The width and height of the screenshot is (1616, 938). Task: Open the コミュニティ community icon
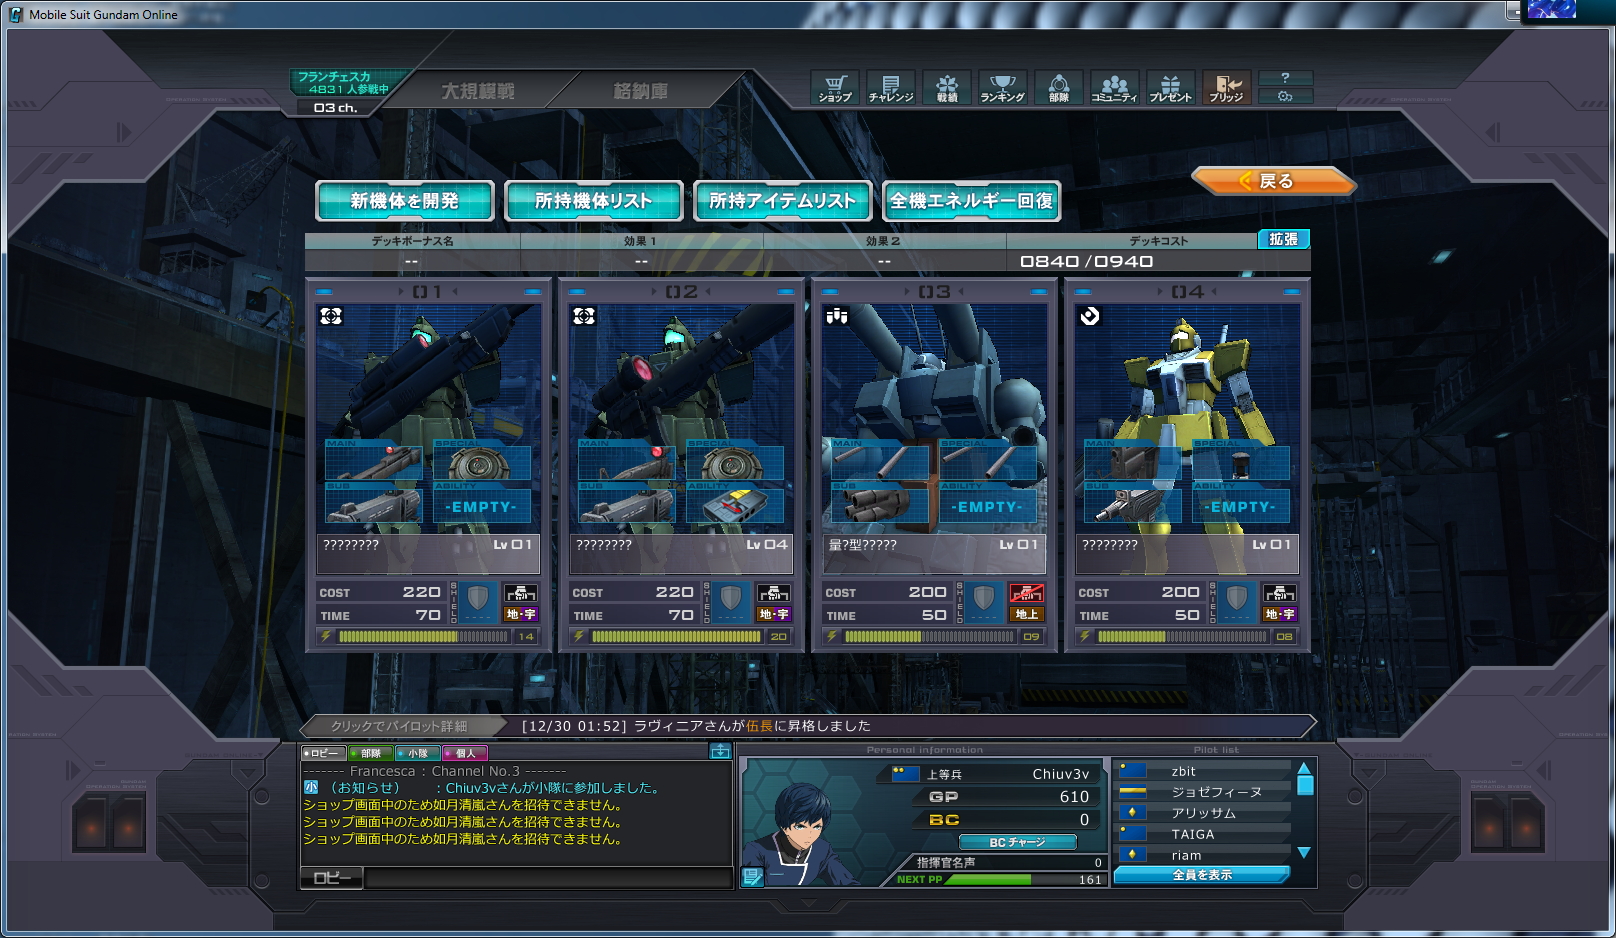(x=1115, y=88)
